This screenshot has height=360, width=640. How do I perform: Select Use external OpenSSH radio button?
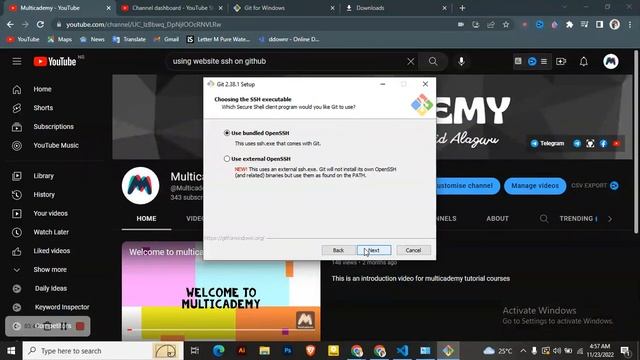pos(227,159)
